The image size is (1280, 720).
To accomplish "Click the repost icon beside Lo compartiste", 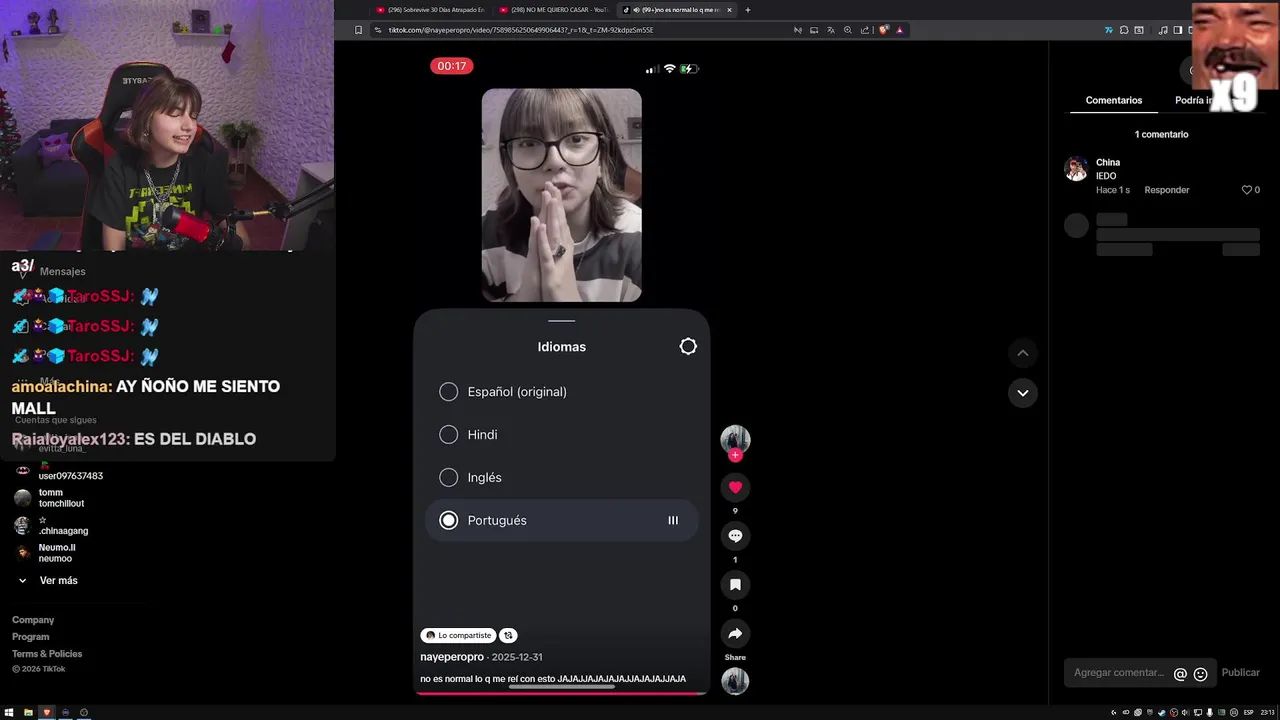I will coord(508,635).
